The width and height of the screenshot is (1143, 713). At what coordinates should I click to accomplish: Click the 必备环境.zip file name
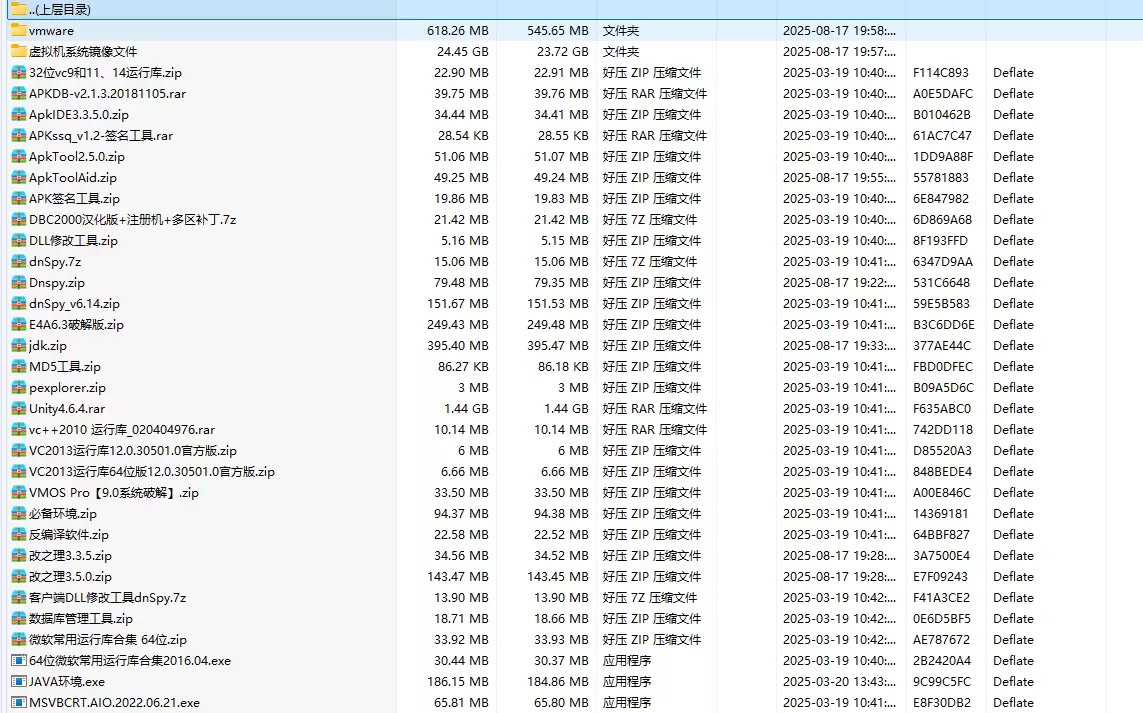63,514
